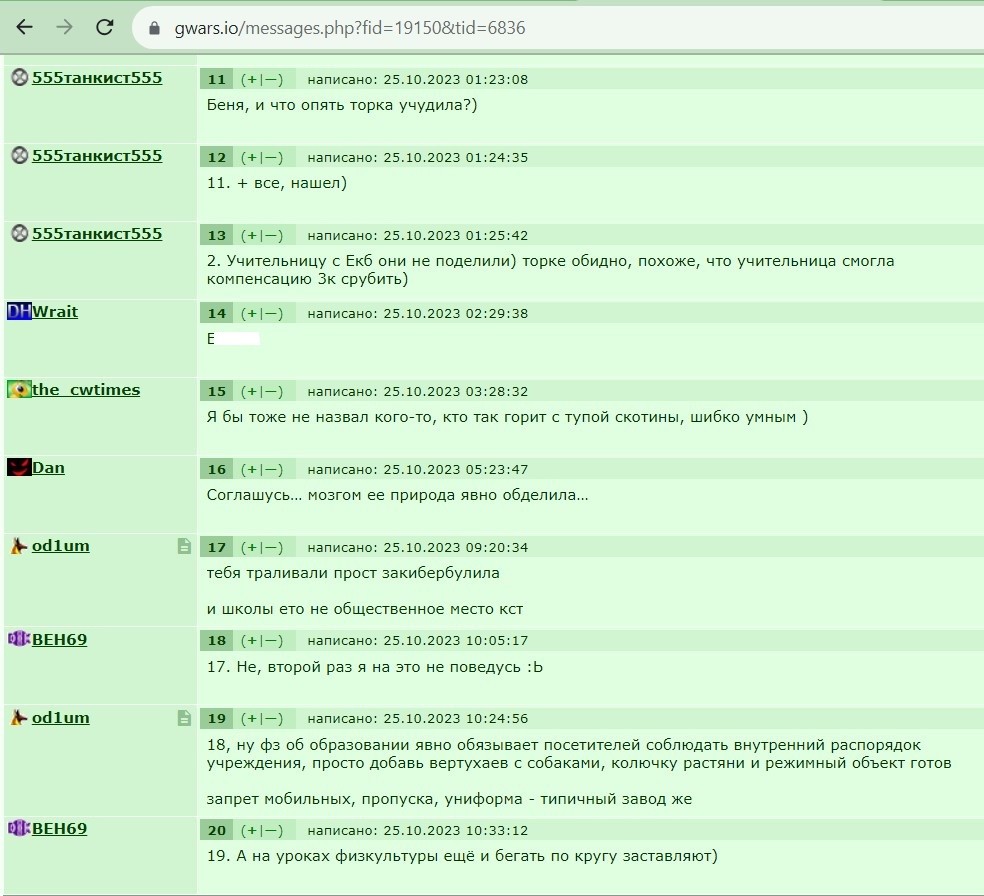Click message about 'уроках физкультуры' in post 20
The height and width of the screenshot is (896, 984).
coord(462,856)
